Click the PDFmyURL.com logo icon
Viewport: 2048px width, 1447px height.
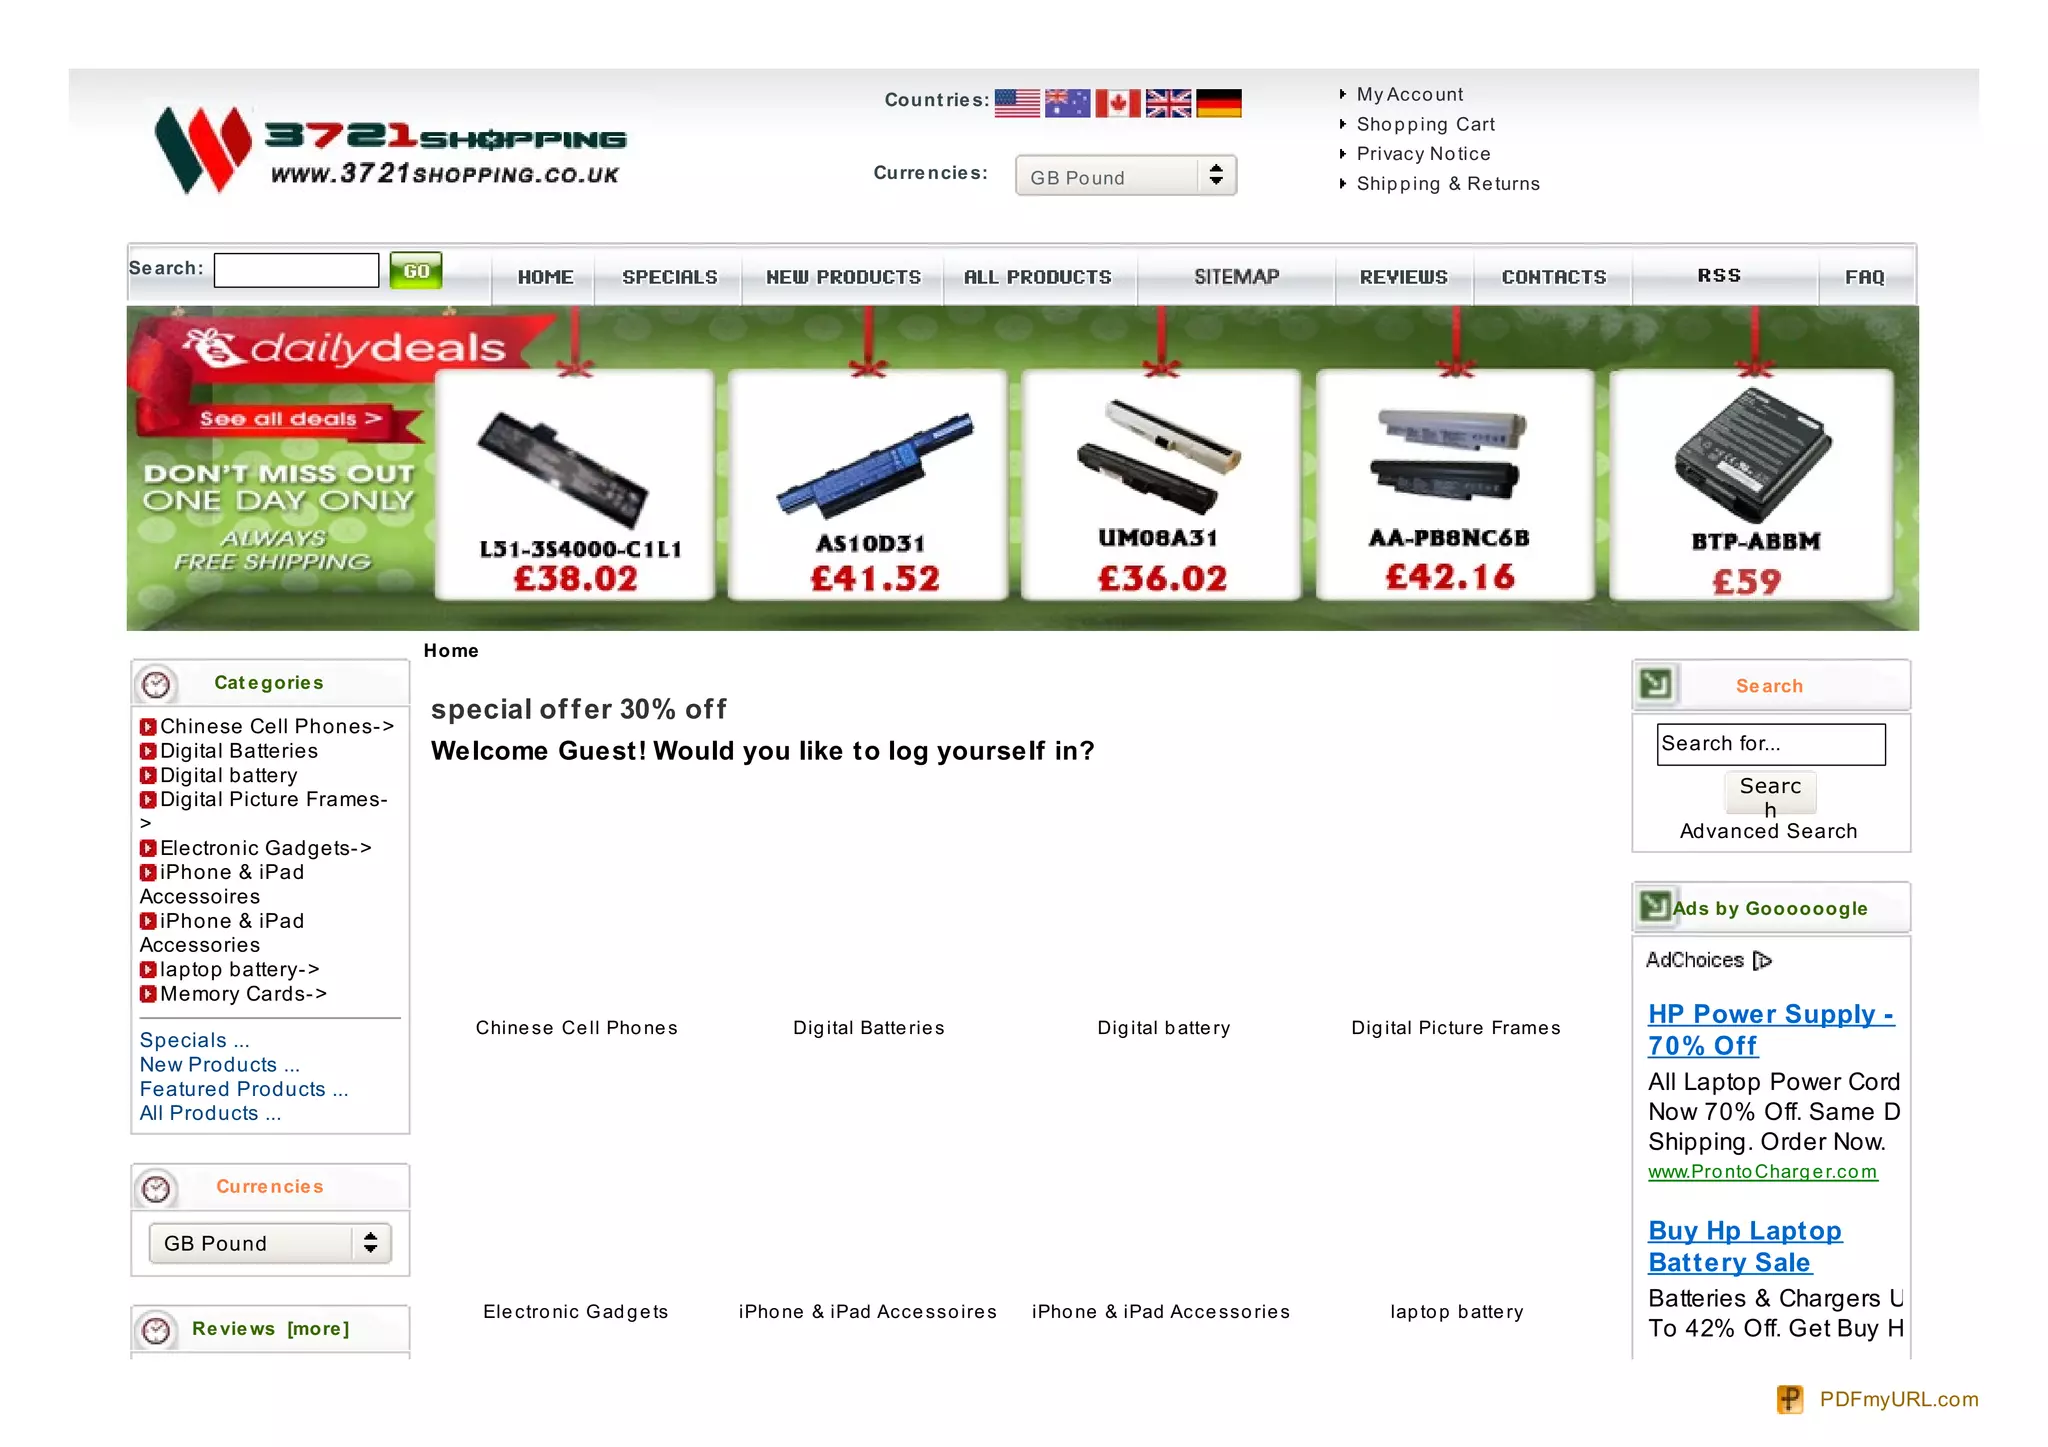pos(1790,1399)
